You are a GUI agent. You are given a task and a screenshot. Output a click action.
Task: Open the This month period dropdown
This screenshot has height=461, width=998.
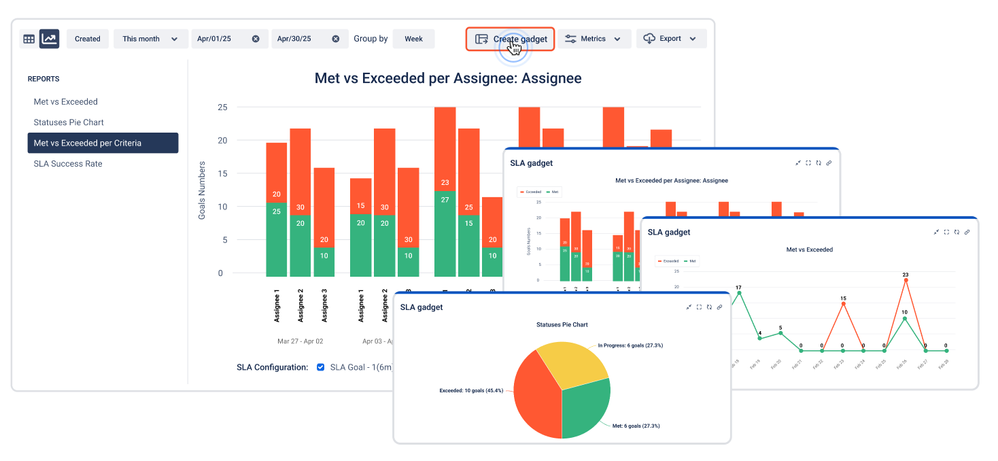point(151,39)
